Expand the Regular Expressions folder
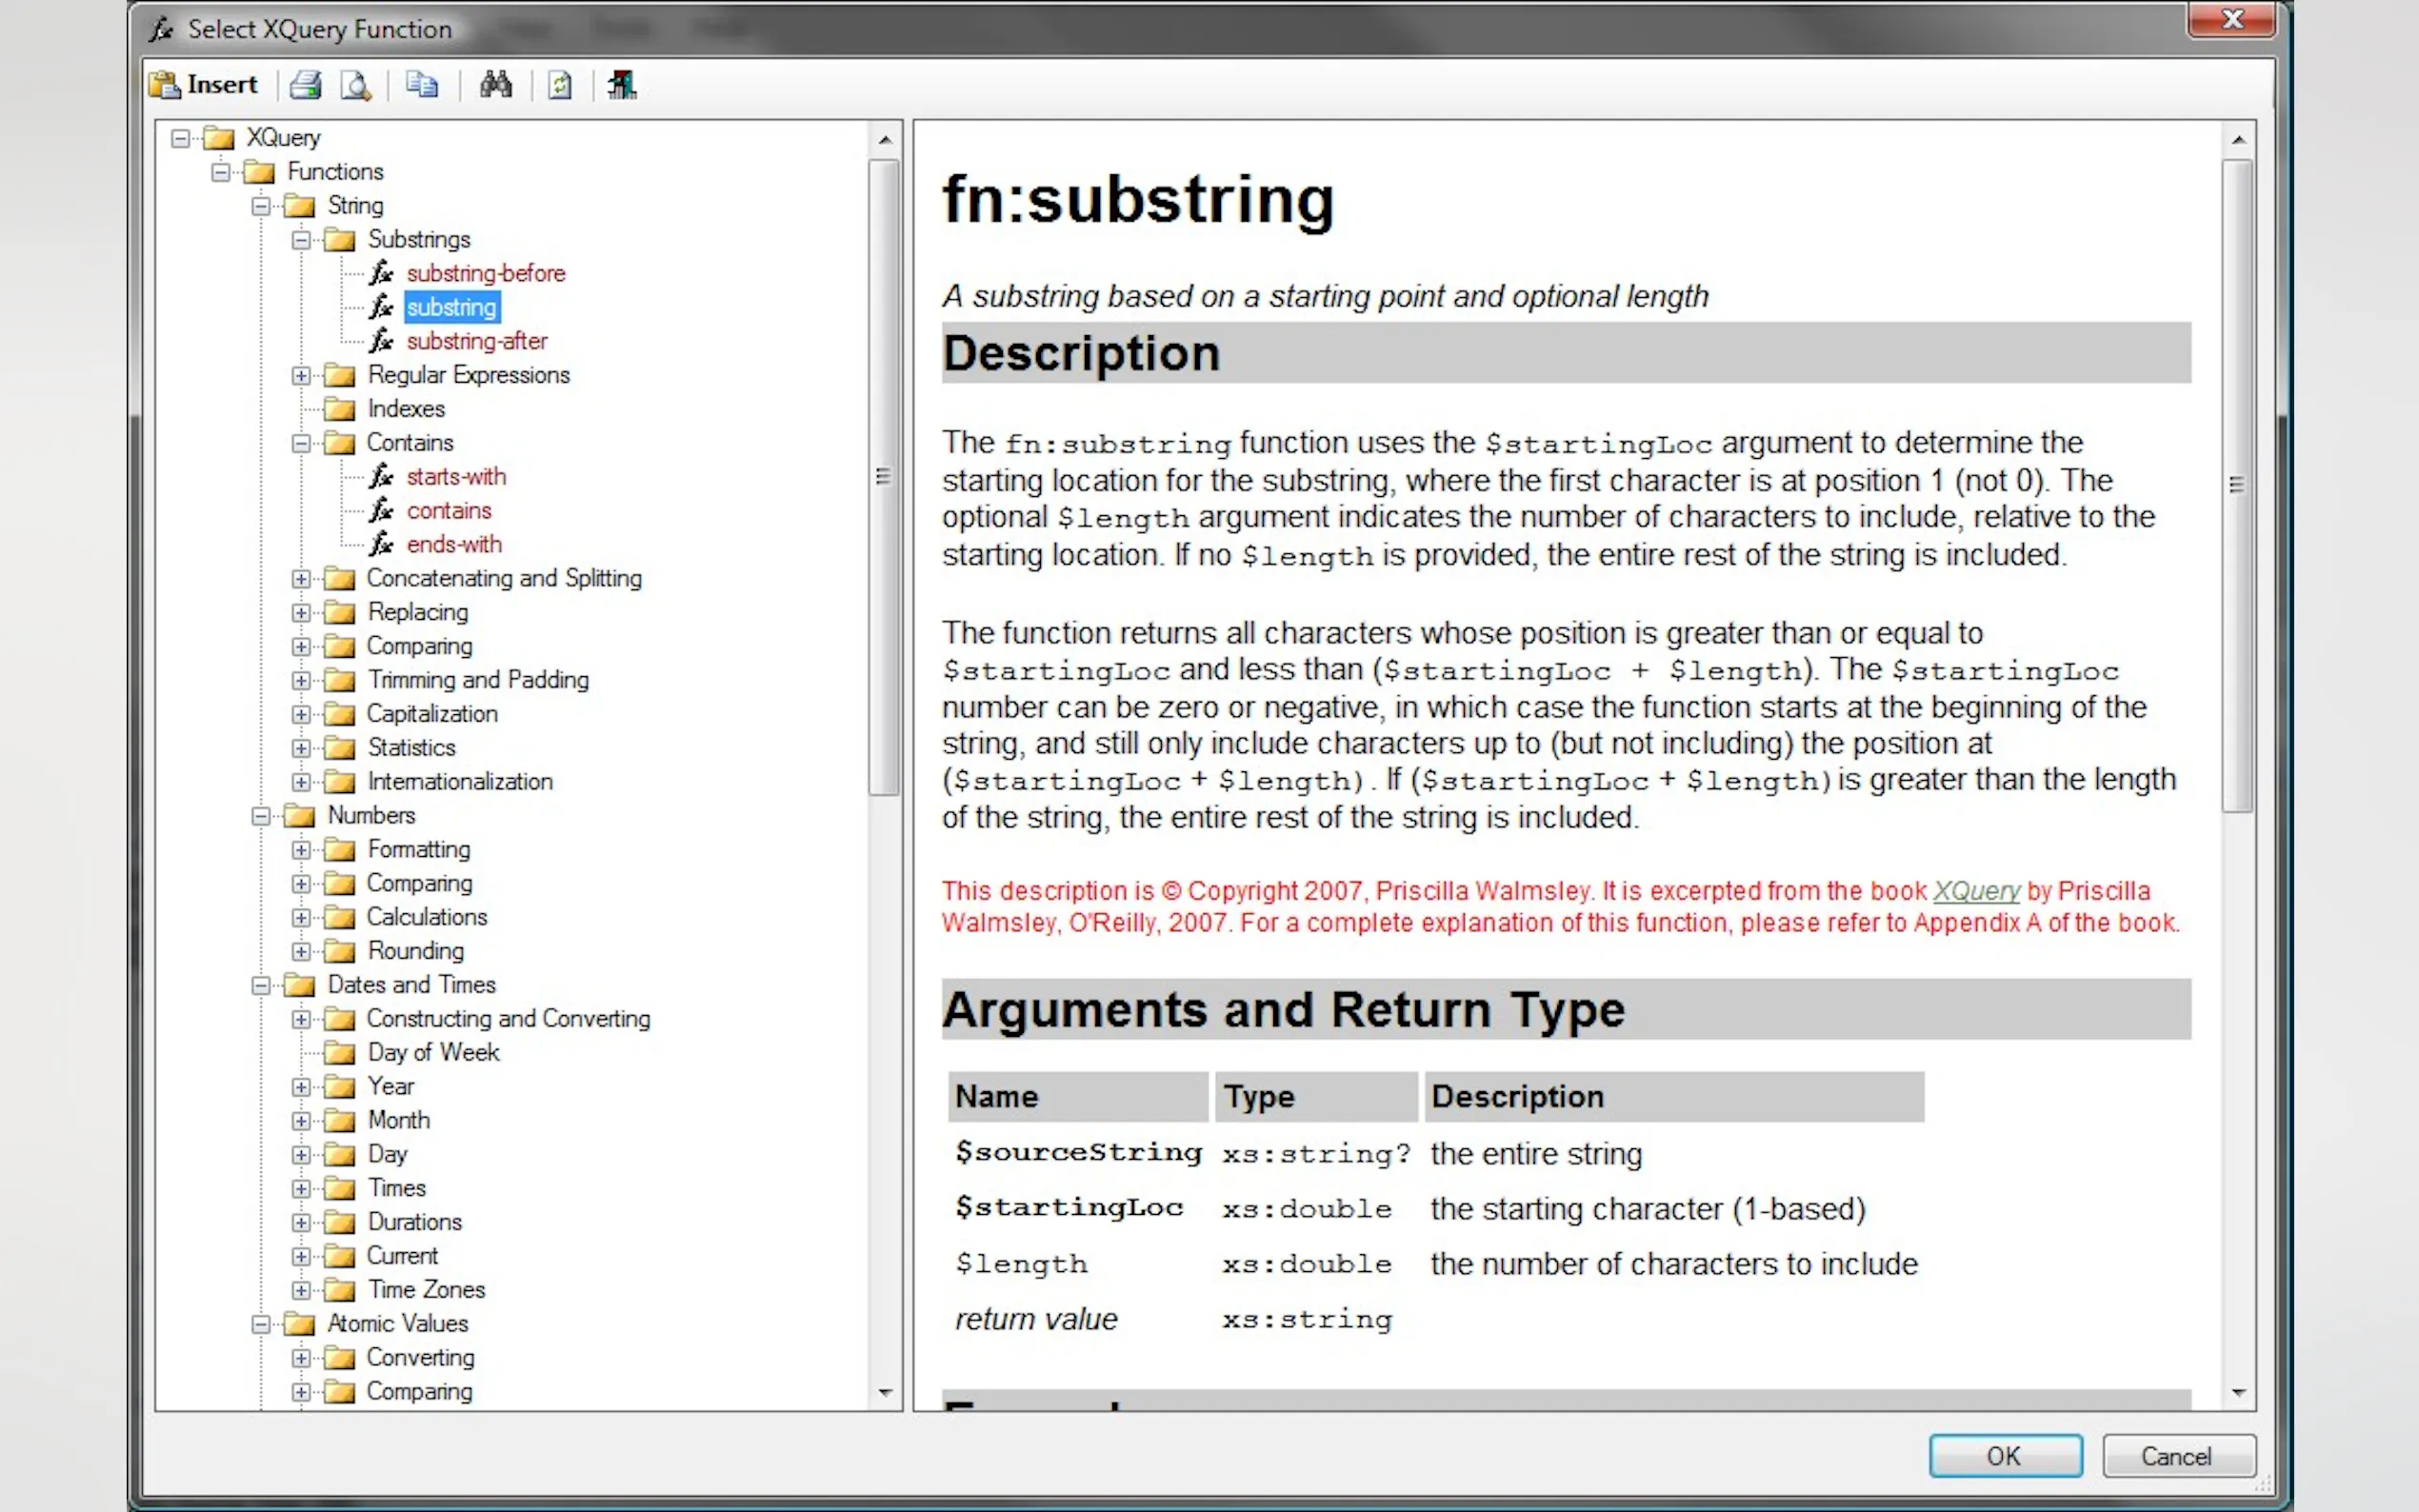Viewport: 2419px width, 1512px height. pyautogui.click(x=301, y=375)
